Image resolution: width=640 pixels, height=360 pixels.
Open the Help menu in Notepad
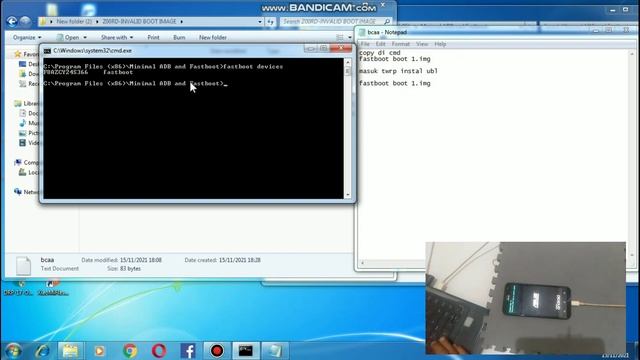click(440, 44)
